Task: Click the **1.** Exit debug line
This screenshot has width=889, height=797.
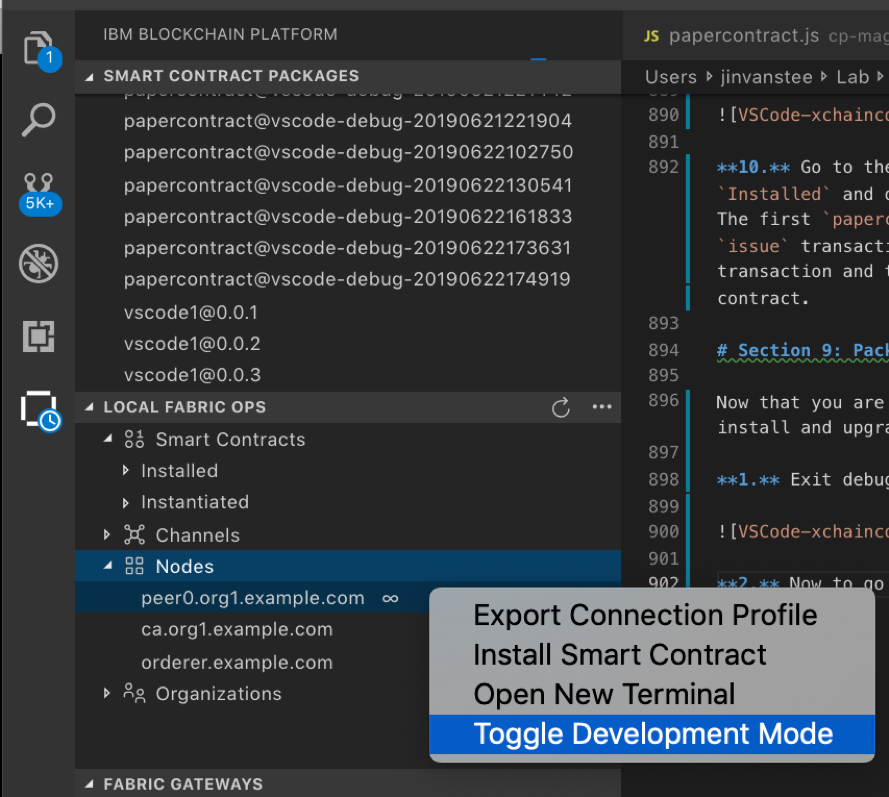Action: pos(802,480)
